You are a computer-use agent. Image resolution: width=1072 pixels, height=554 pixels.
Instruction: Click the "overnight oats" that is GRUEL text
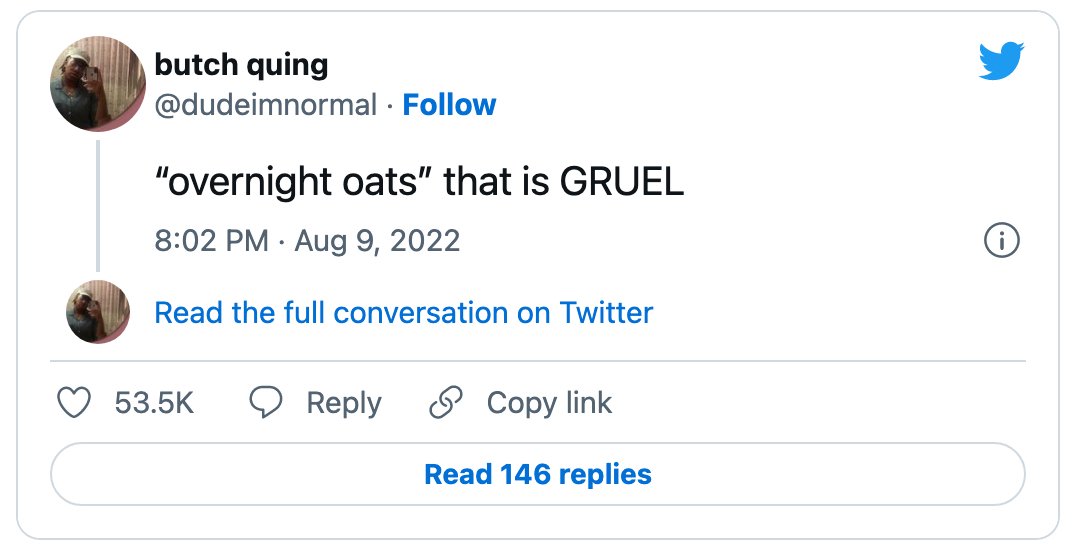(419, 182)
